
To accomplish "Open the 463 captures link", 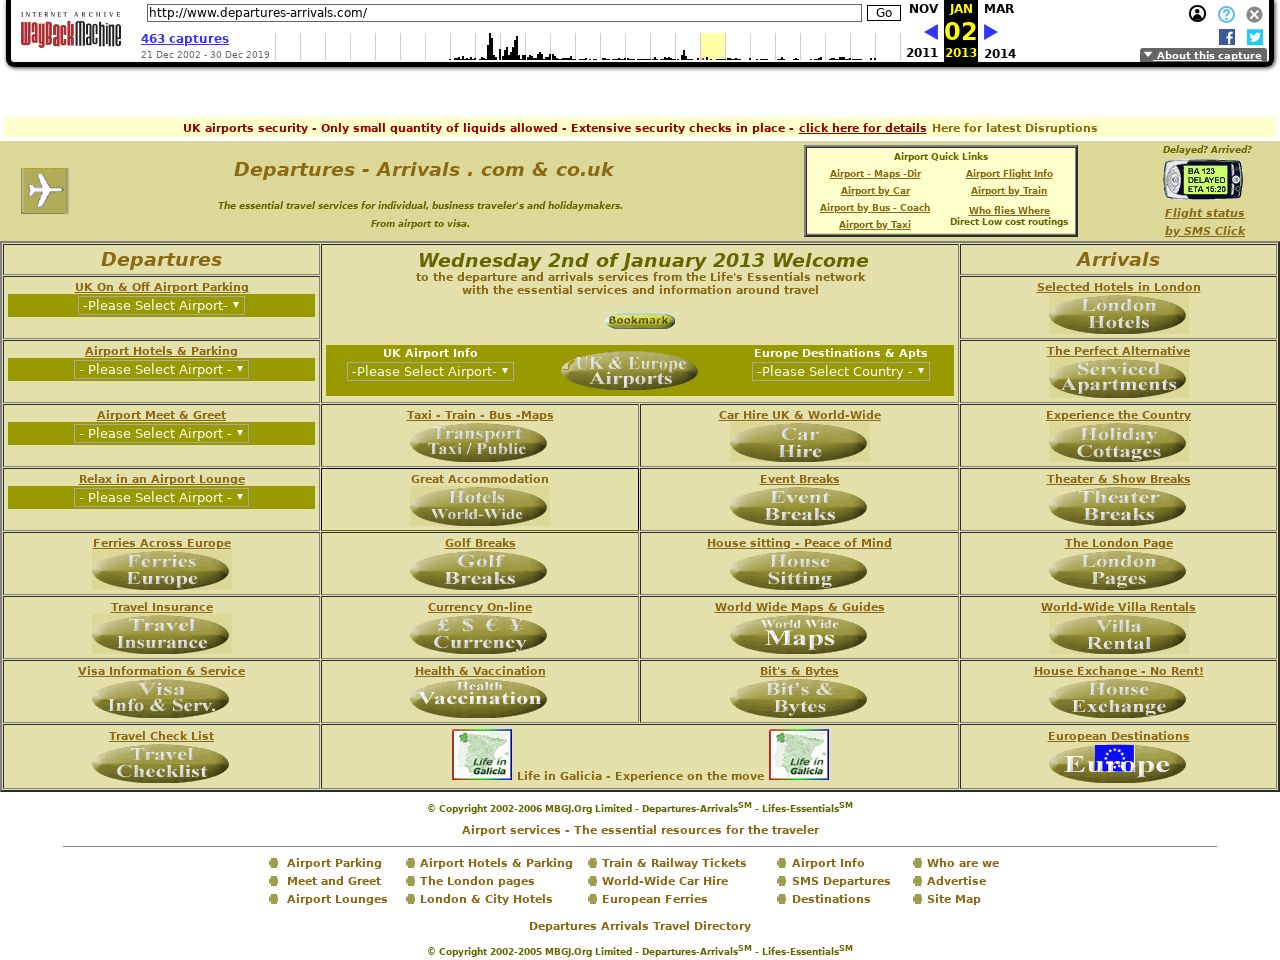I will point(185,39).
